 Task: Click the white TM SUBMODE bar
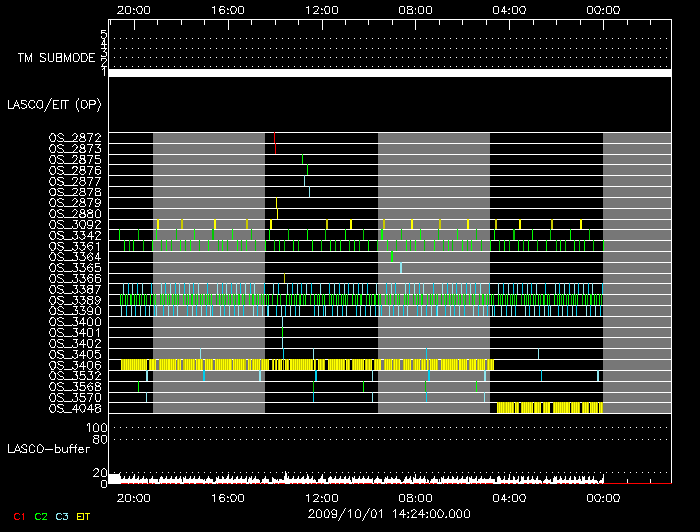(x=389, y=73)
